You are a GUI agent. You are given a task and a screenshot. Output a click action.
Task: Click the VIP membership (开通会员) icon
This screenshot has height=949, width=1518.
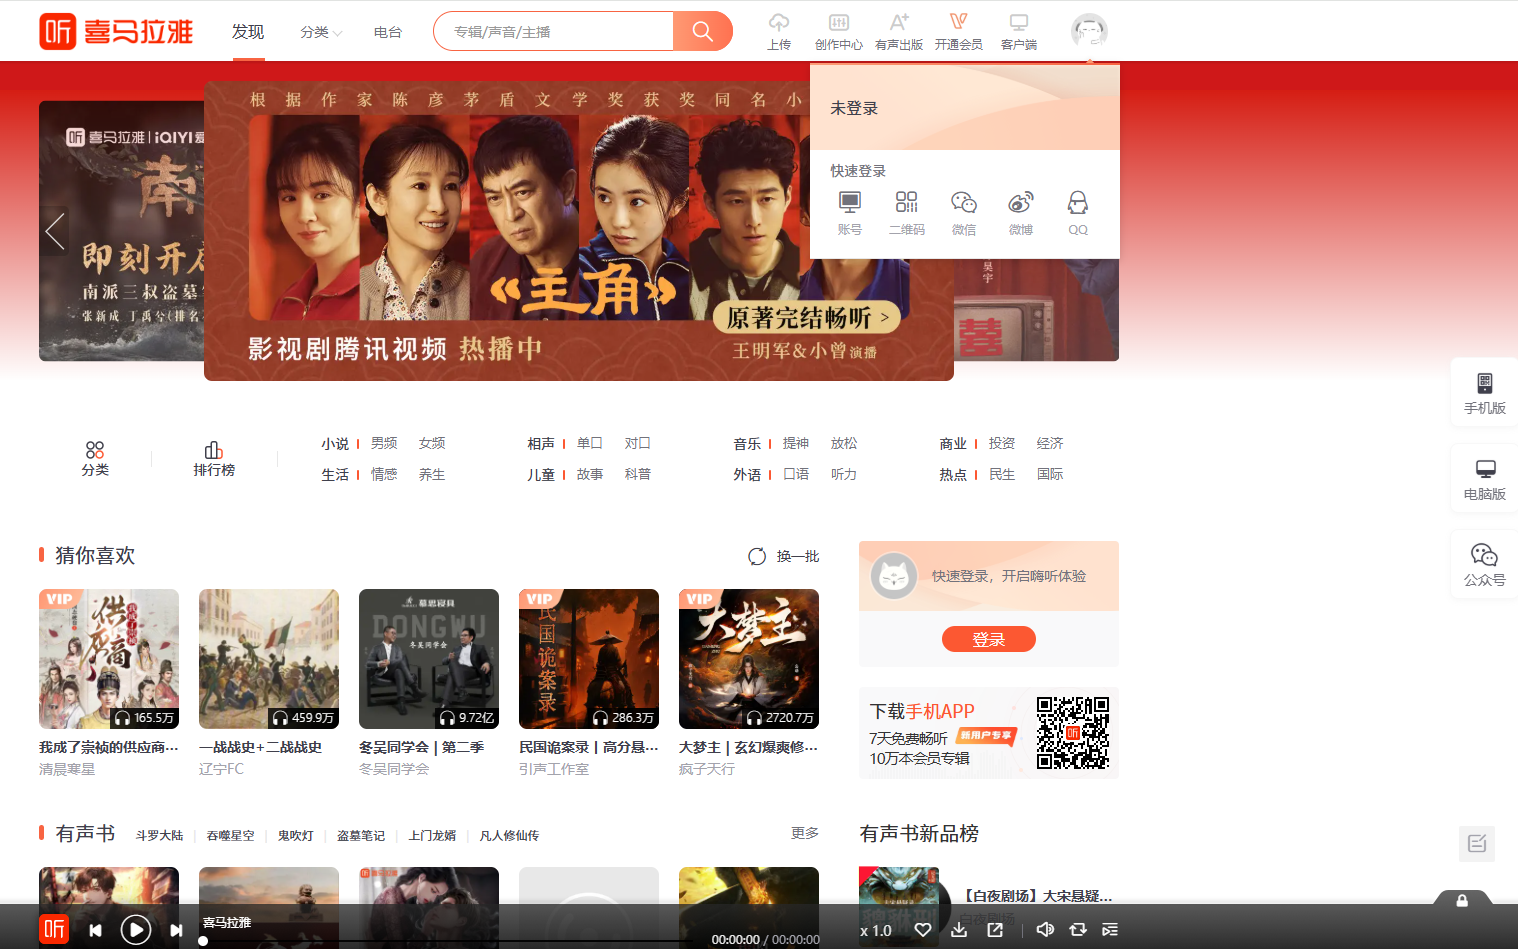click(x=959, y=31)
